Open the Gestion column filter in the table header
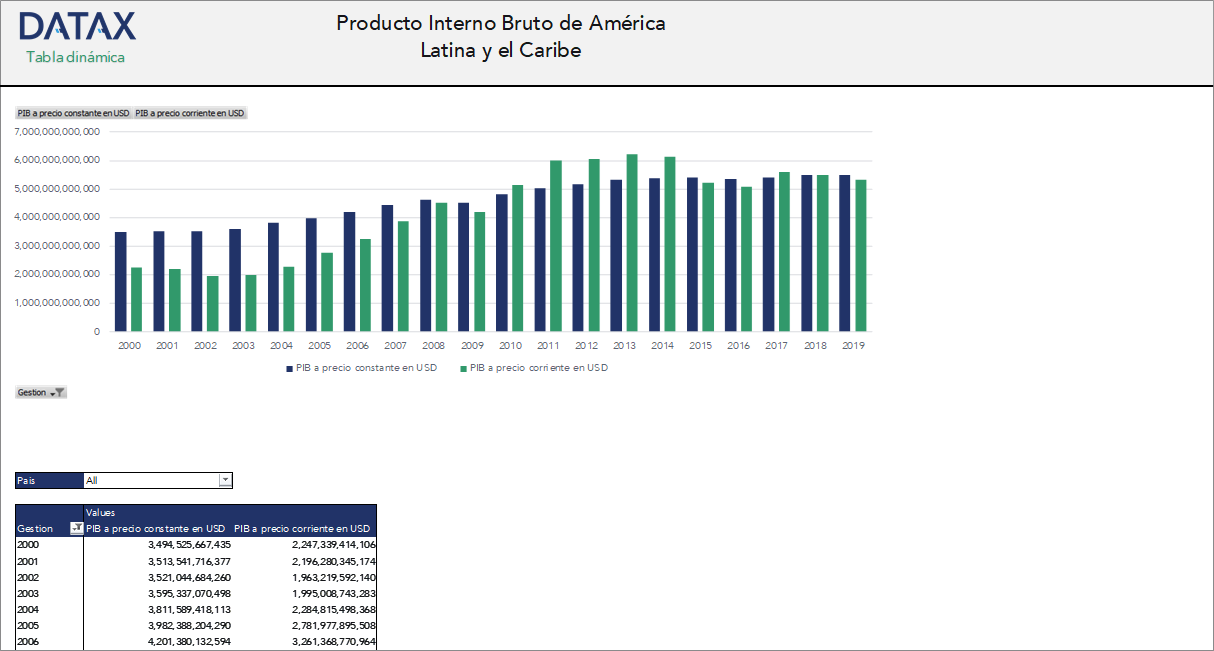 (x=76, y=528)
